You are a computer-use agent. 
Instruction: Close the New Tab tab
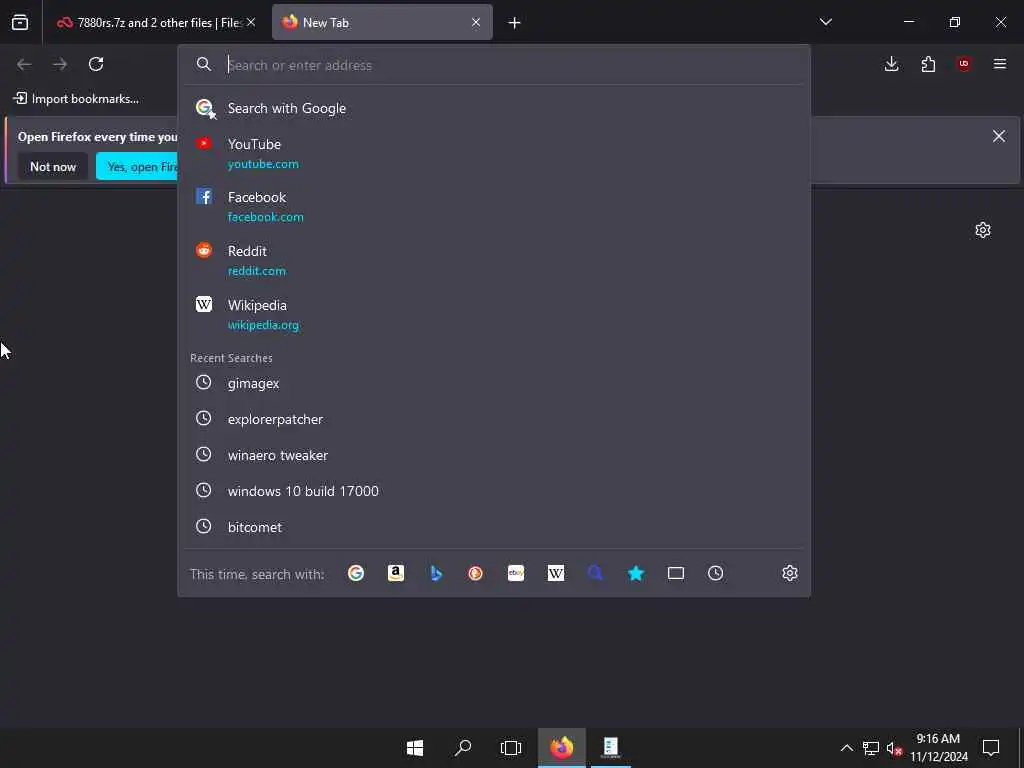point(476,22)
